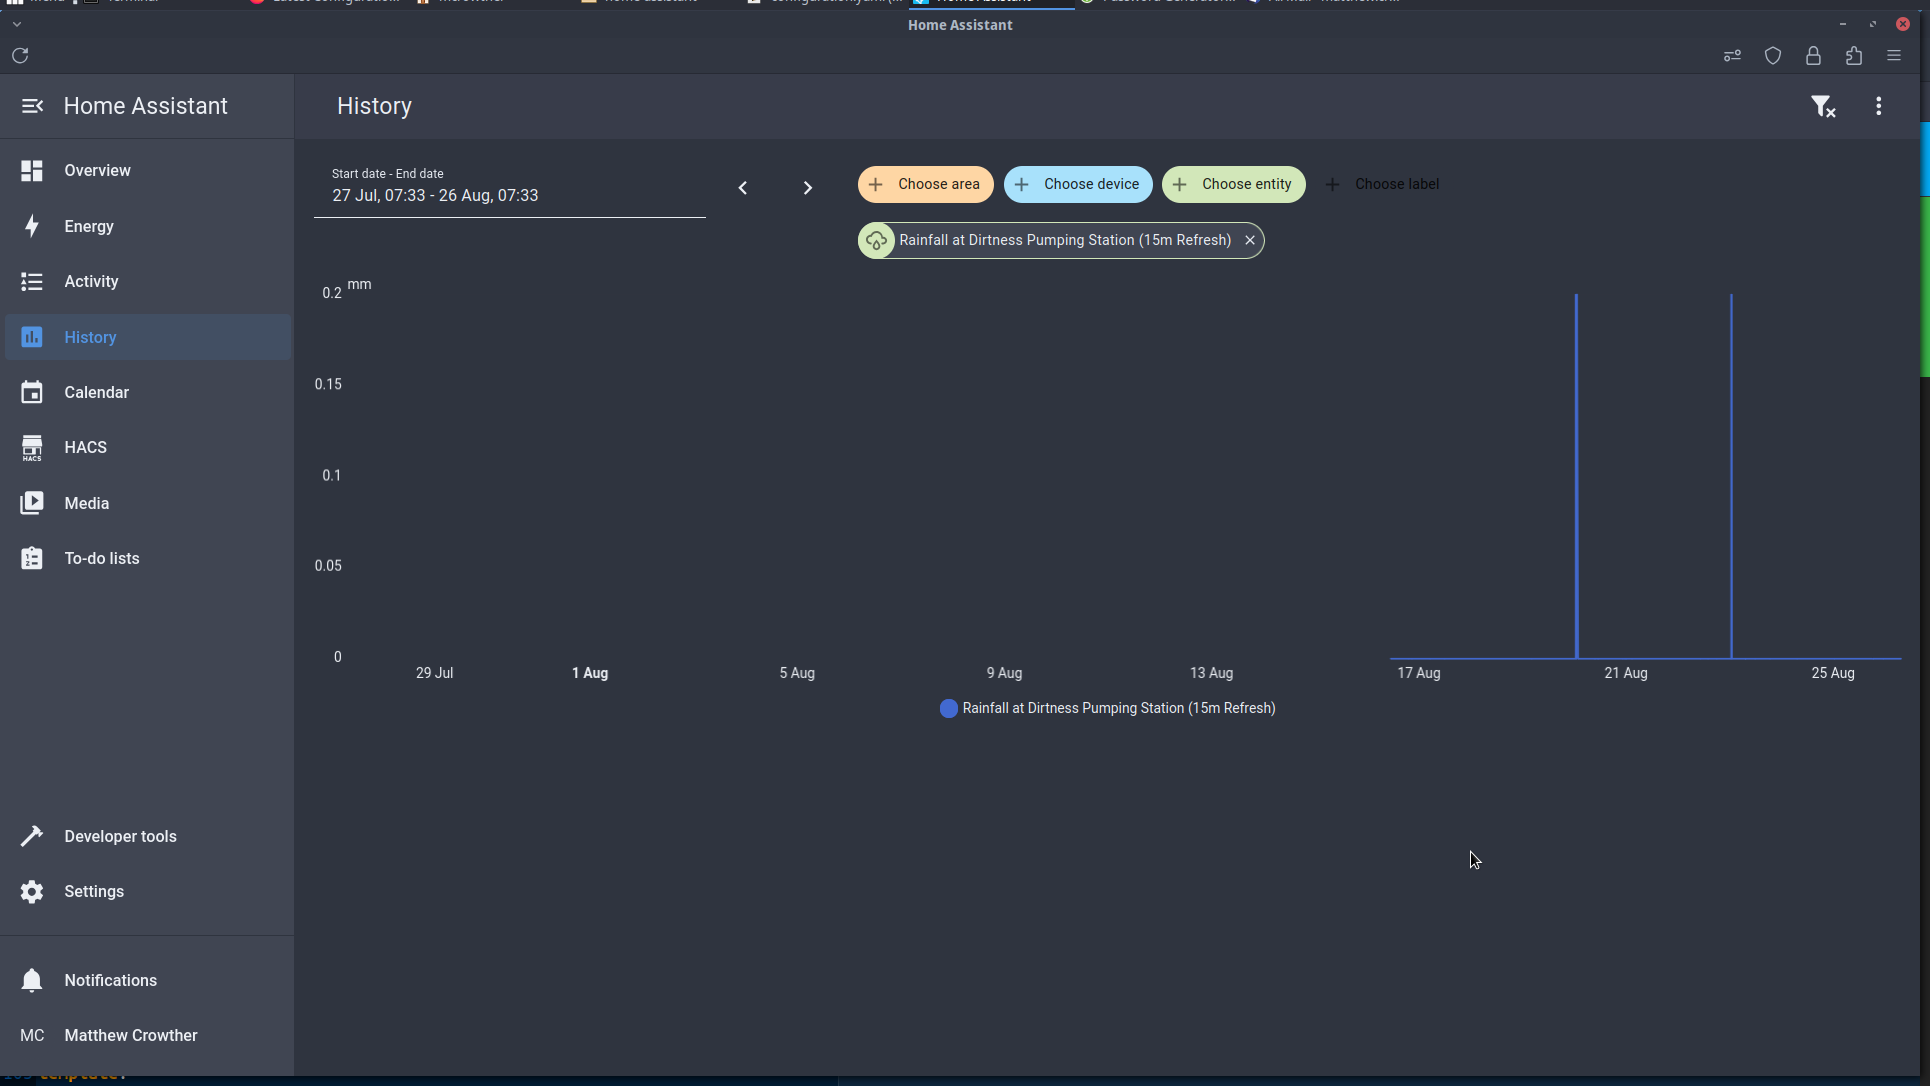Click the Choose area button
The width and height of the screenshot is (1930, 1086).
click(x=924, y=184)
